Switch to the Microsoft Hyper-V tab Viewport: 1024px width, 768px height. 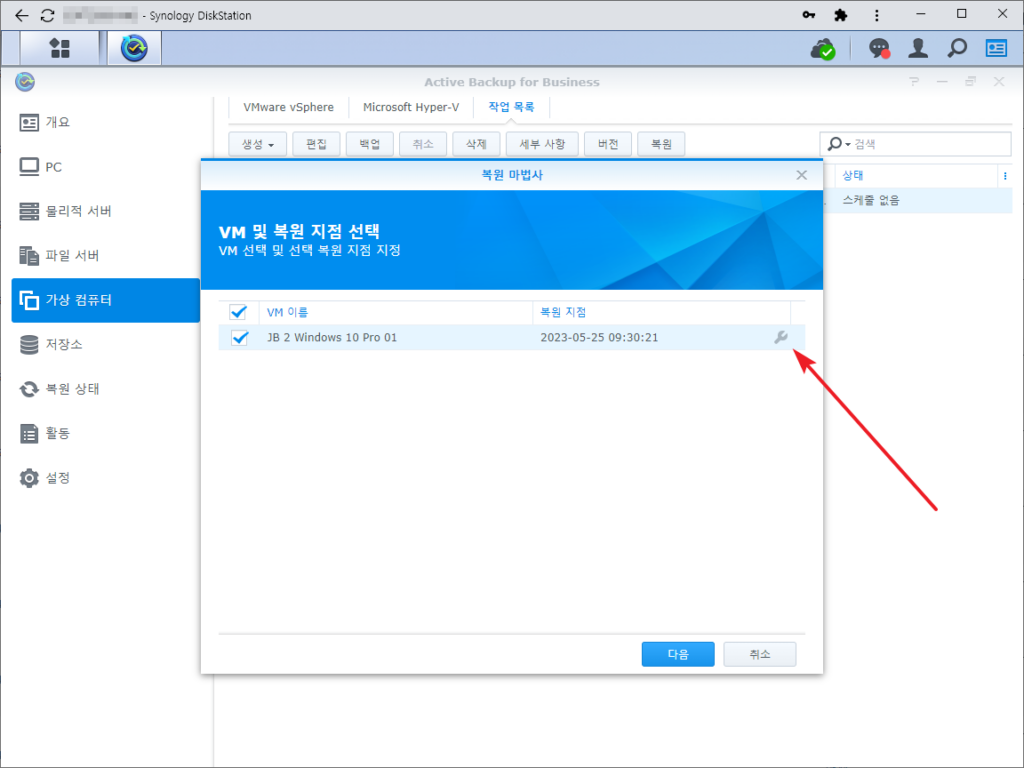click(x=411, y=107)
